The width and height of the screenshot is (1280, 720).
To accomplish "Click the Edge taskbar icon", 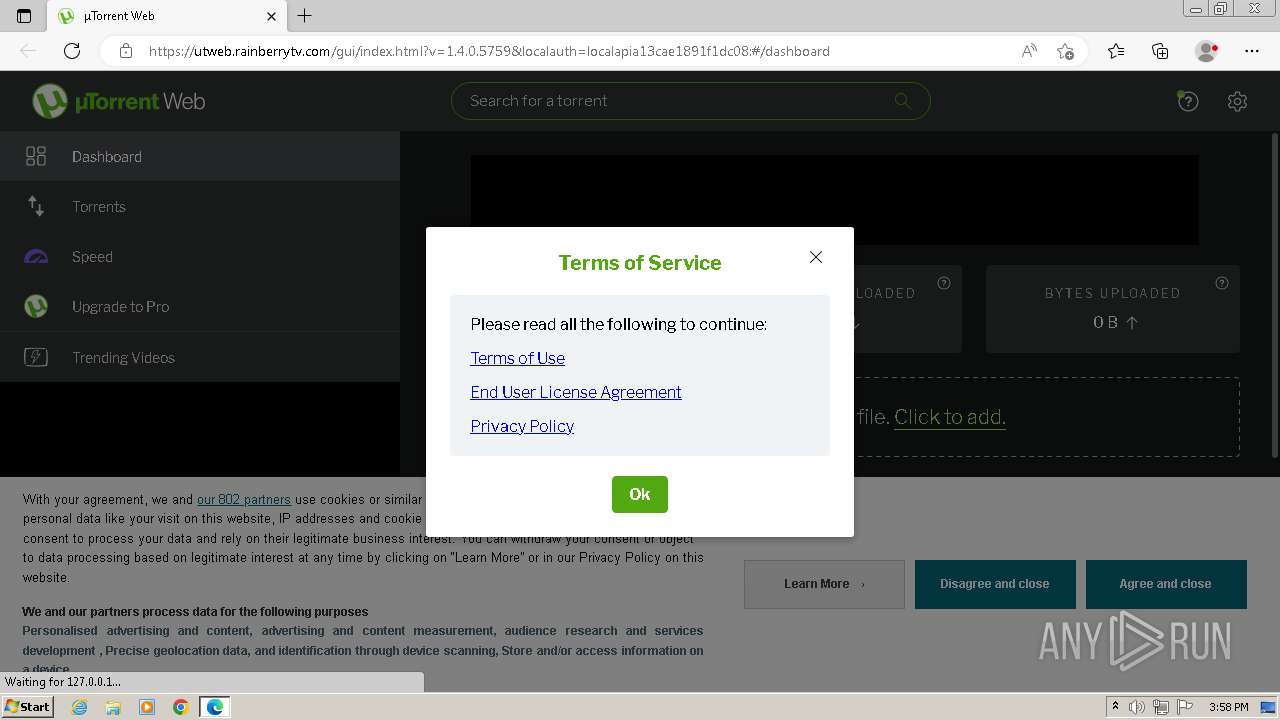I will click(x=215, y=707).
